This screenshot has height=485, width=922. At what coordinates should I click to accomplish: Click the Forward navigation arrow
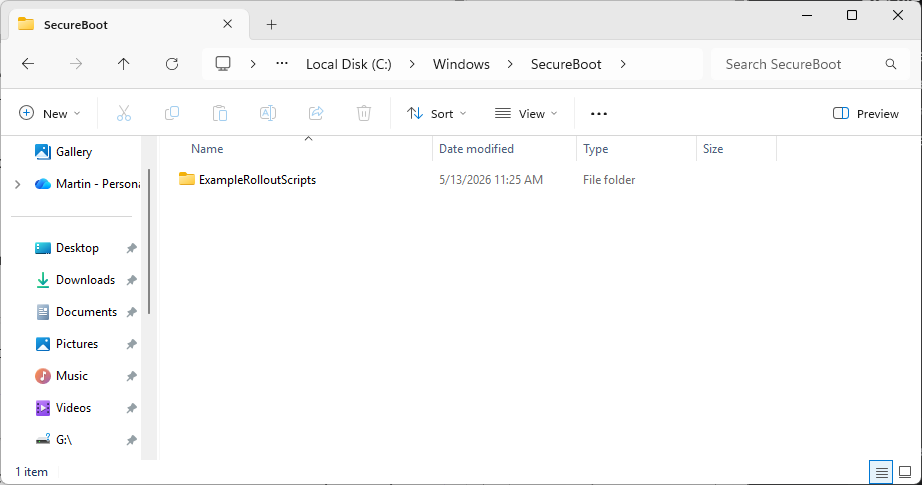click(76, 64)
